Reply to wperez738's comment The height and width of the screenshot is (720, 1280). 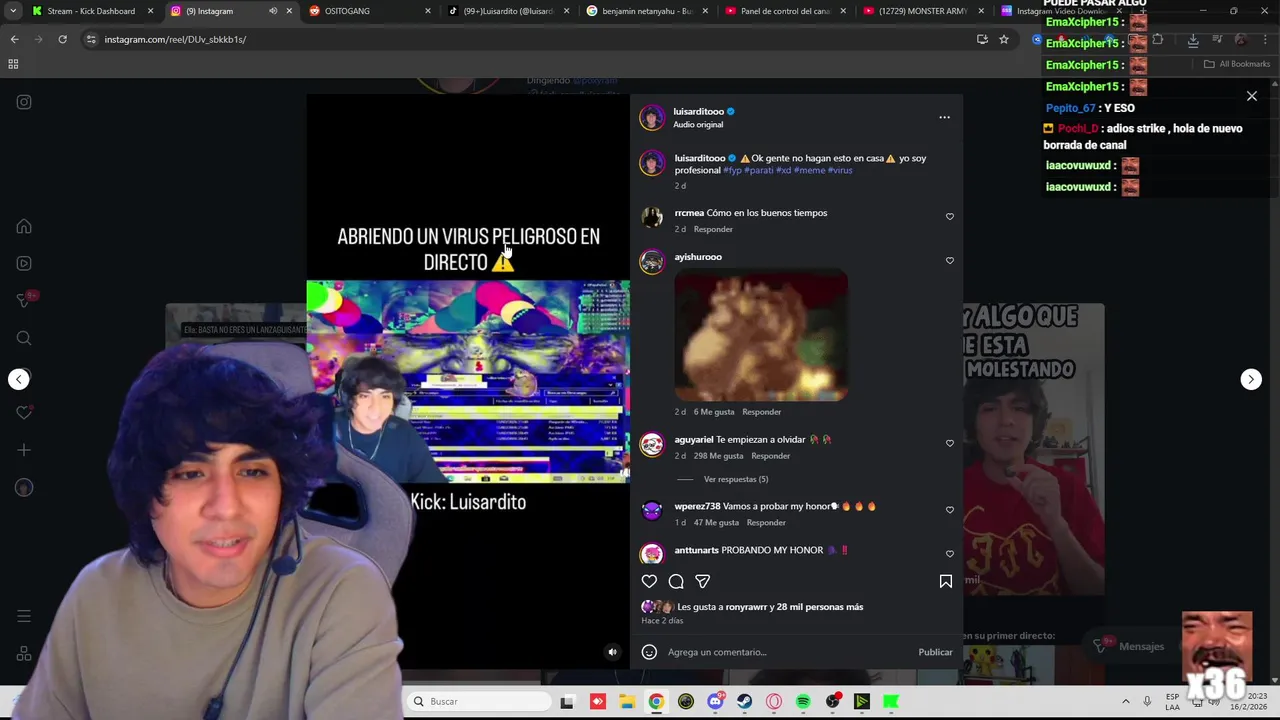766,522
